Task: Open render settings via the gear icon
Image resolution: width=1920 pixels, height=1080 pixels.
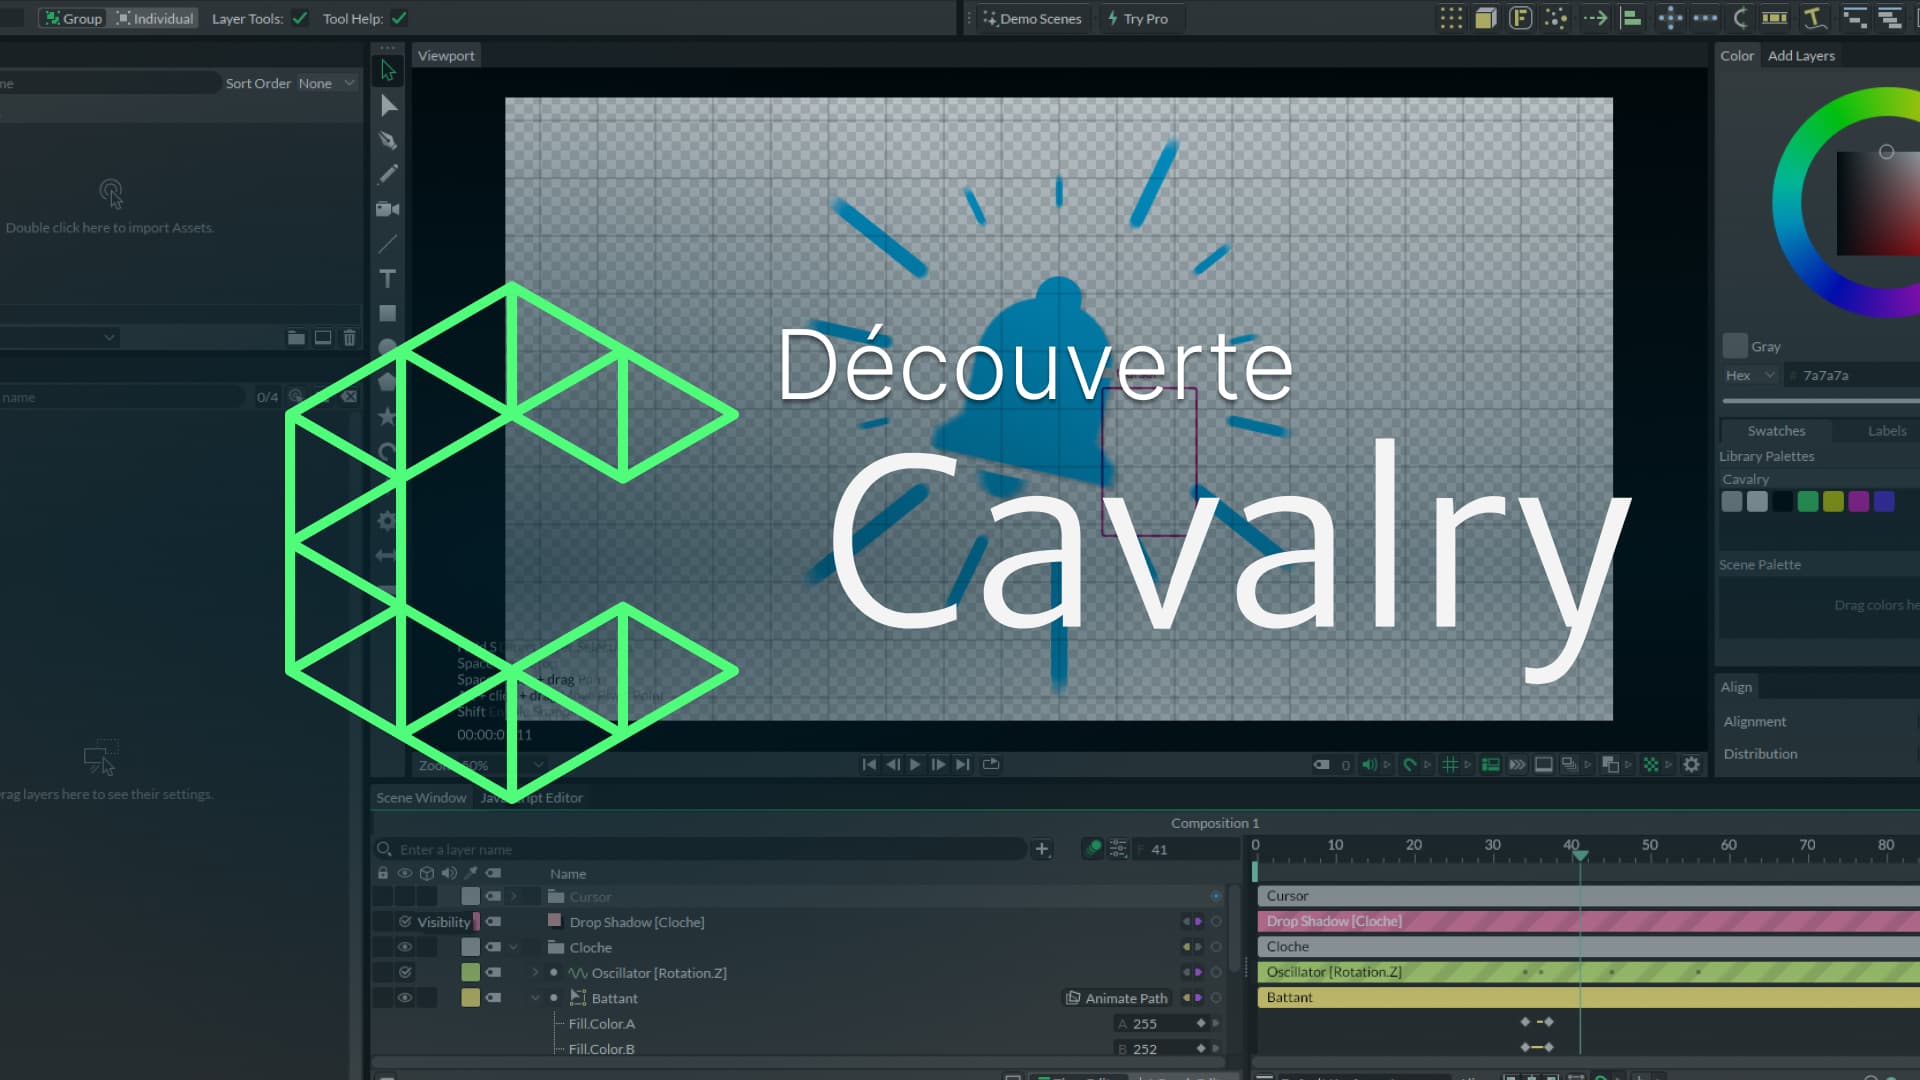Action: pyautogui.click(x=1691, y=763)
